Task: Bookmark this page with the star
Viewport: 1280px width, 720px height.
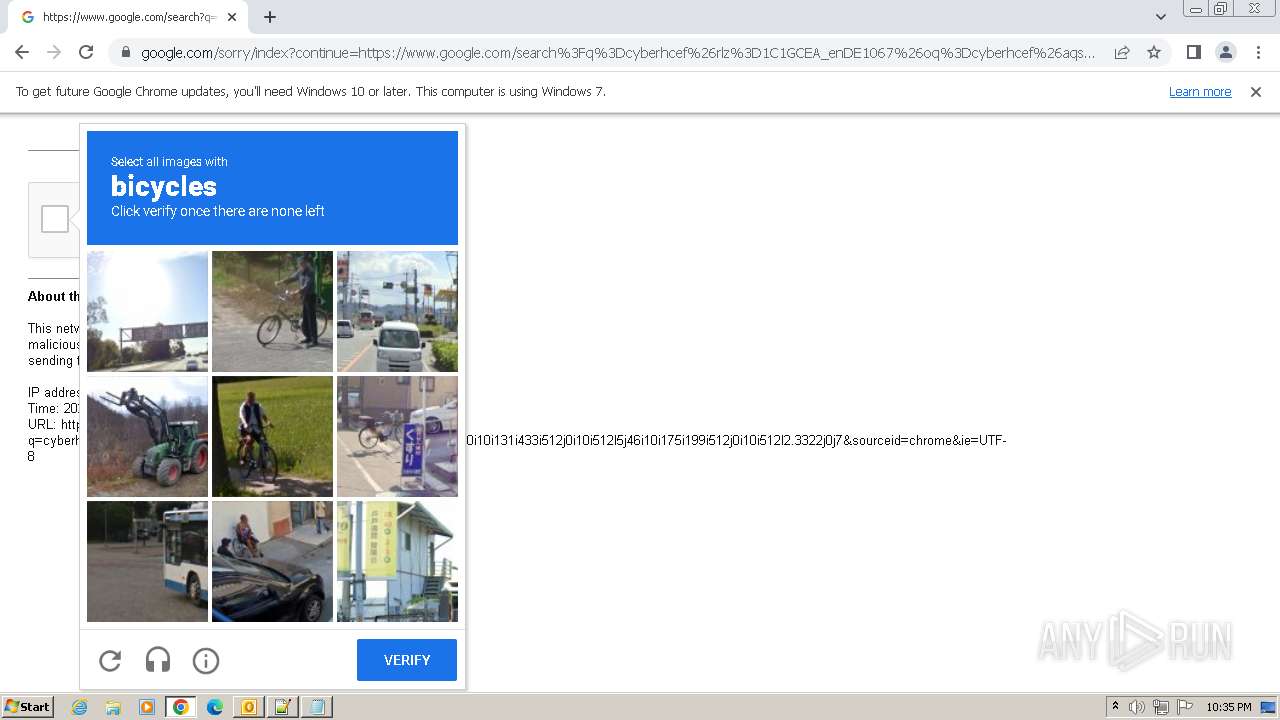Action: point(1154,52)
